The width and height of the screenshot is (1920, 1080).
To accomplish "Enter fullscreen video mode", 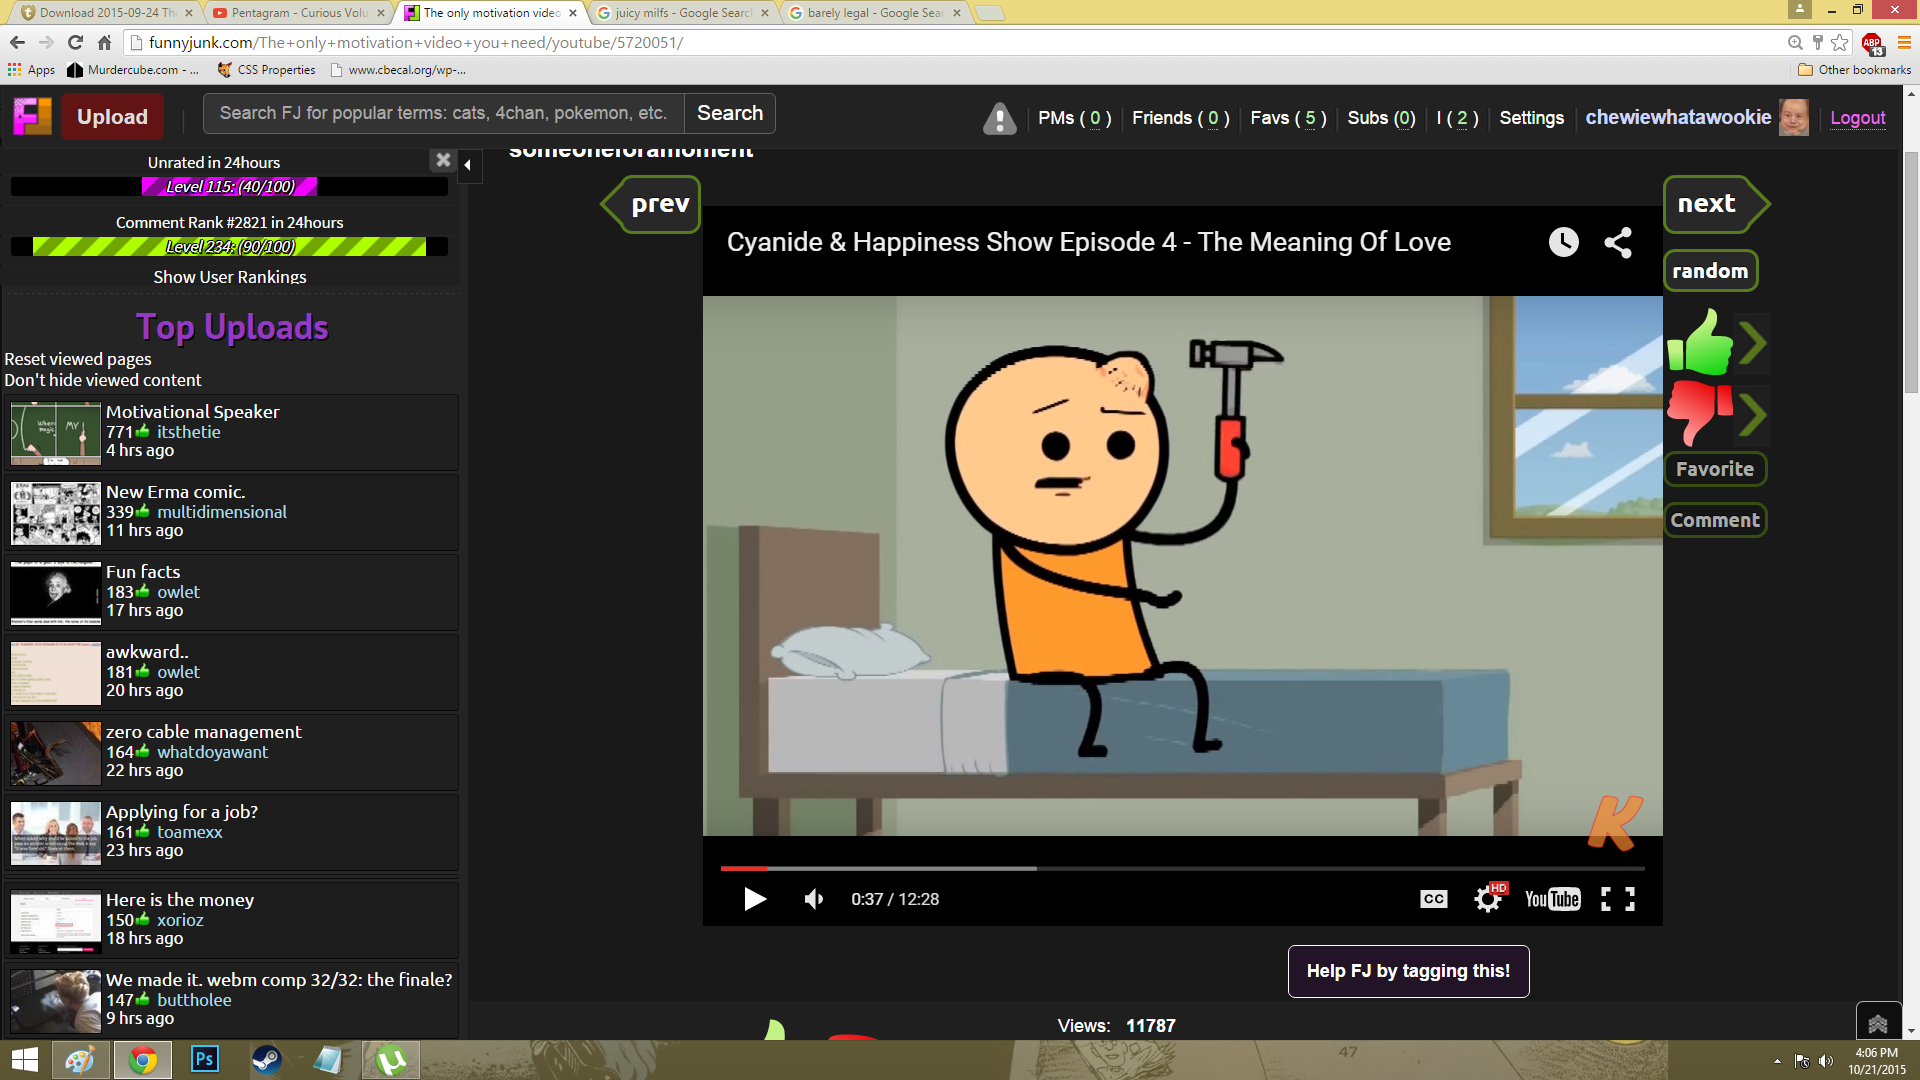I will pyautogui.click(x=1617, y=899).
